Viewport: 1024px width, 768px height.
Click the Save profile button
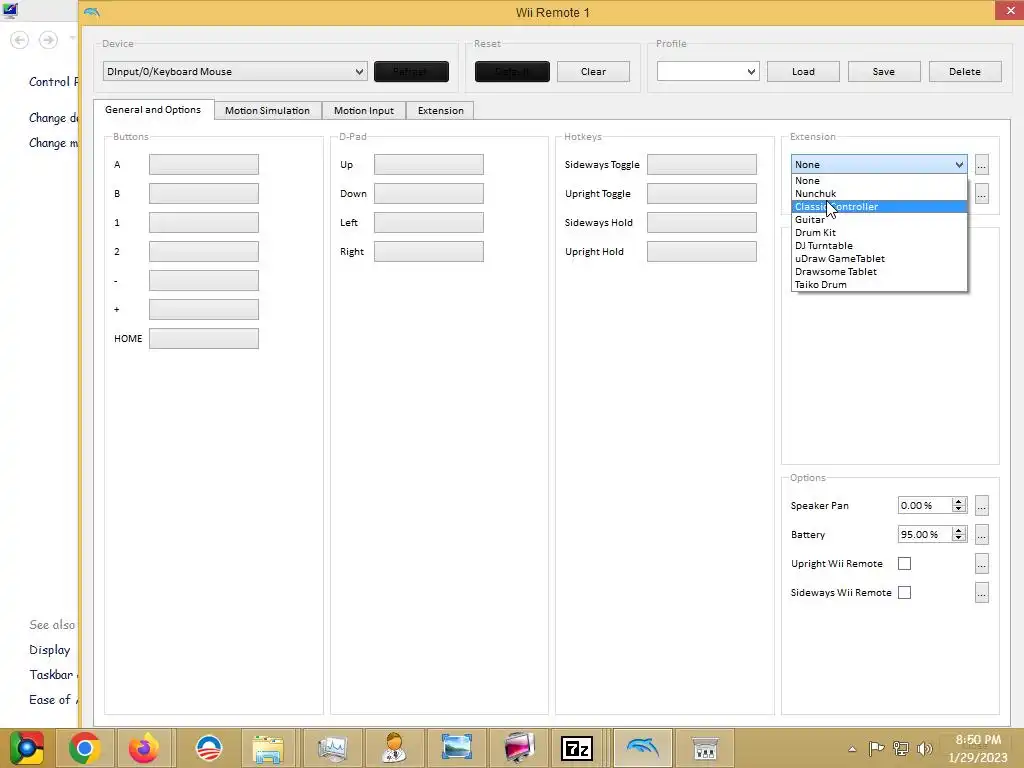coord(884,72)
